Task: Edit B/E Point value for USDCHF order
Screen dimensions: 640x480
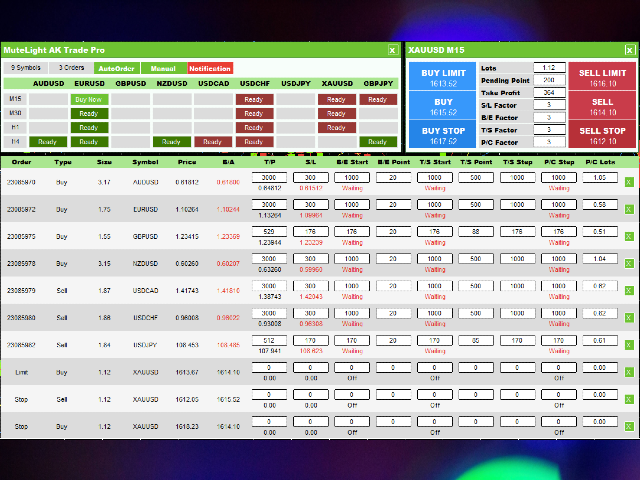Action: [x=393, y=313]
